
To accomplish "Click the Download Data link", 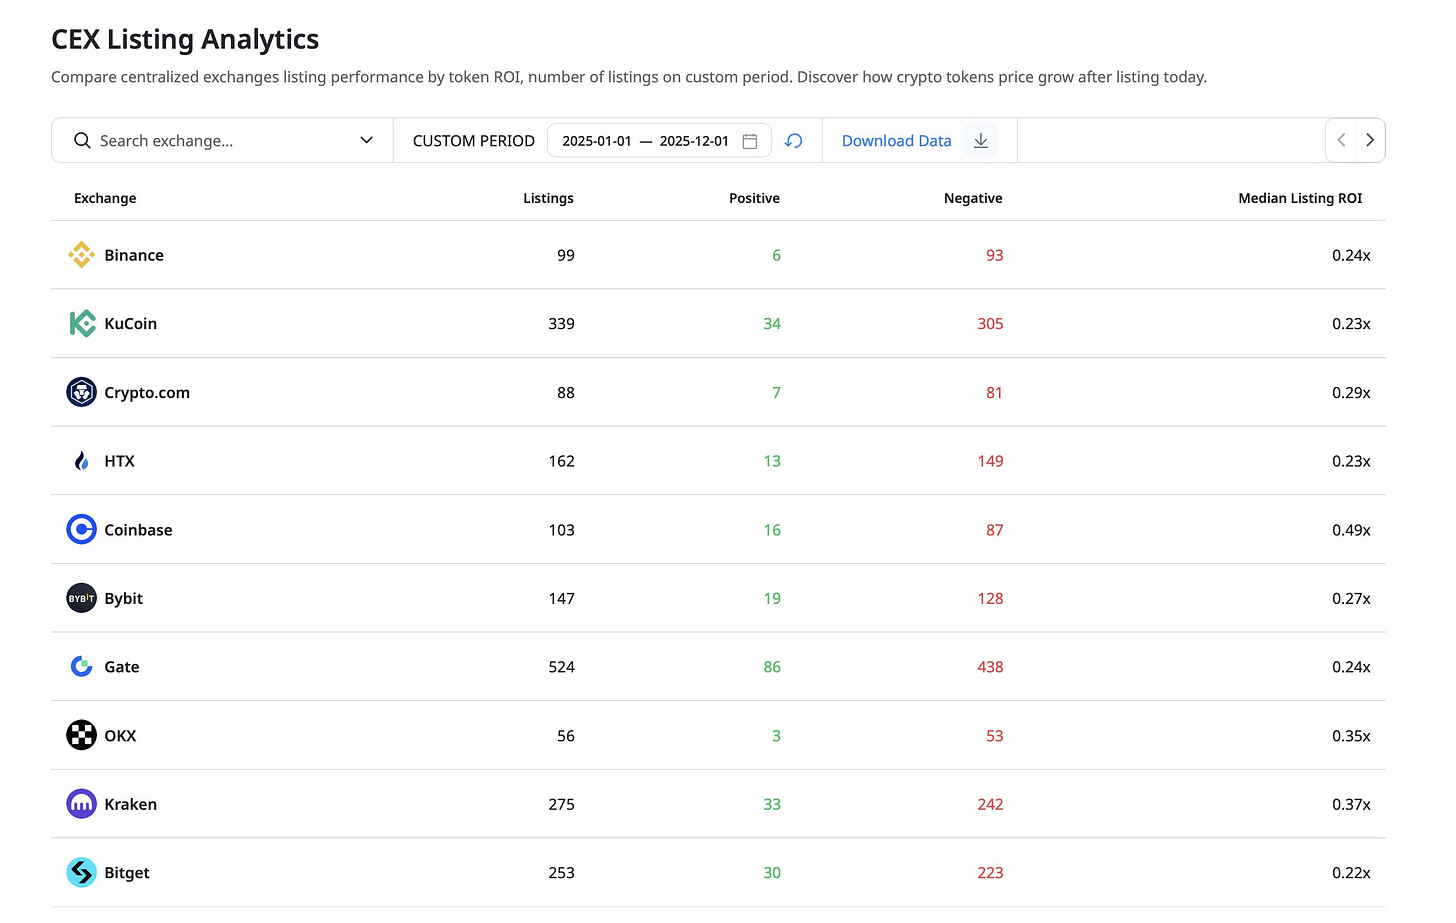I will pos(897,141).
